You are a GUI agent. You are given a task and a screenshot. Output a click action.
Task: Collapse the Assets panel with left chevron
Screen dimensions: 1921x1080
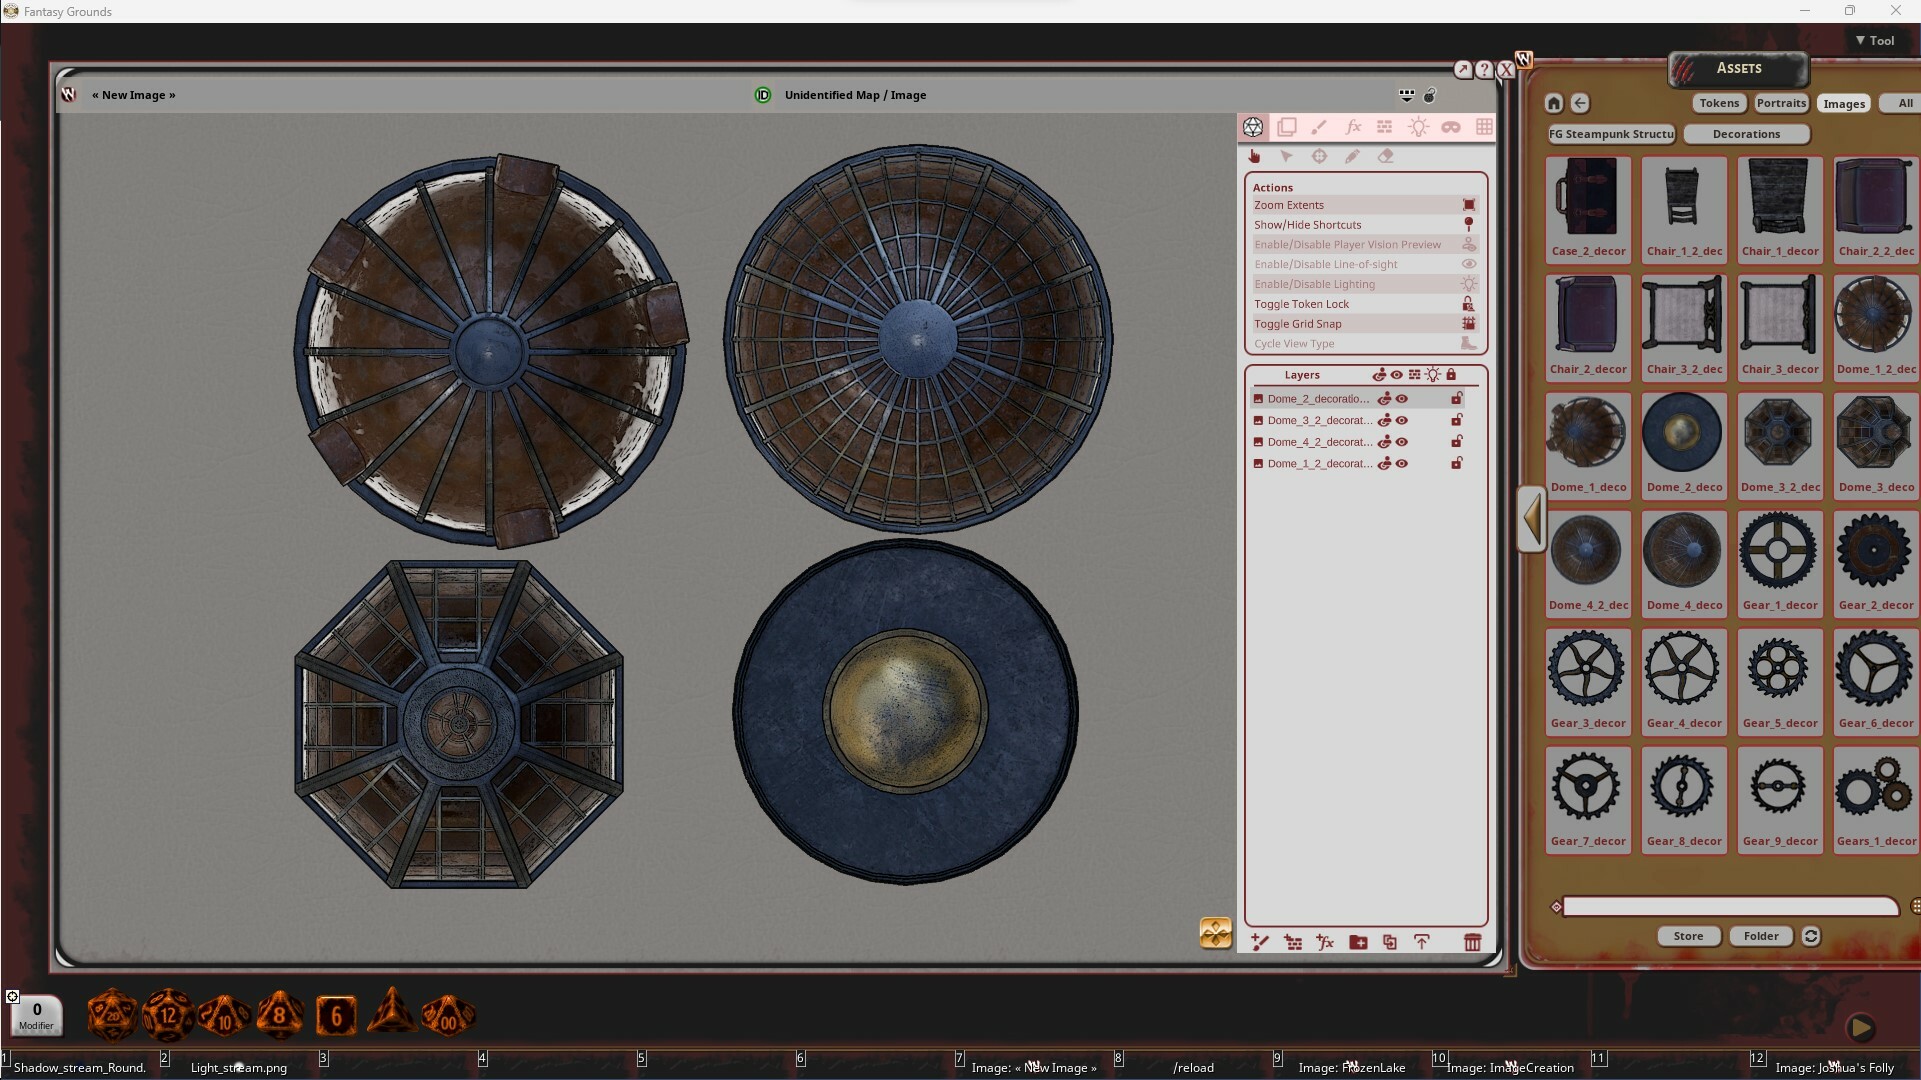click(x=1531, y=519)
